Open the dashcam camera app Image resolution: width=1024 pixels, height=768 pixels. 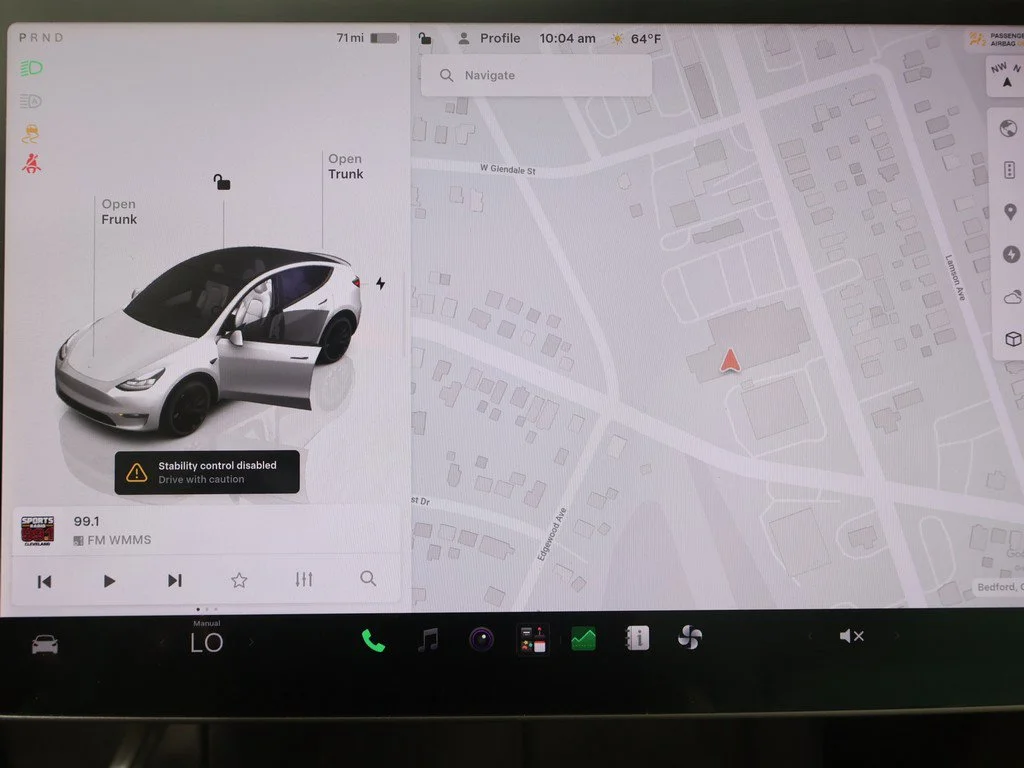pyautogui.click(x=482, y=639)
